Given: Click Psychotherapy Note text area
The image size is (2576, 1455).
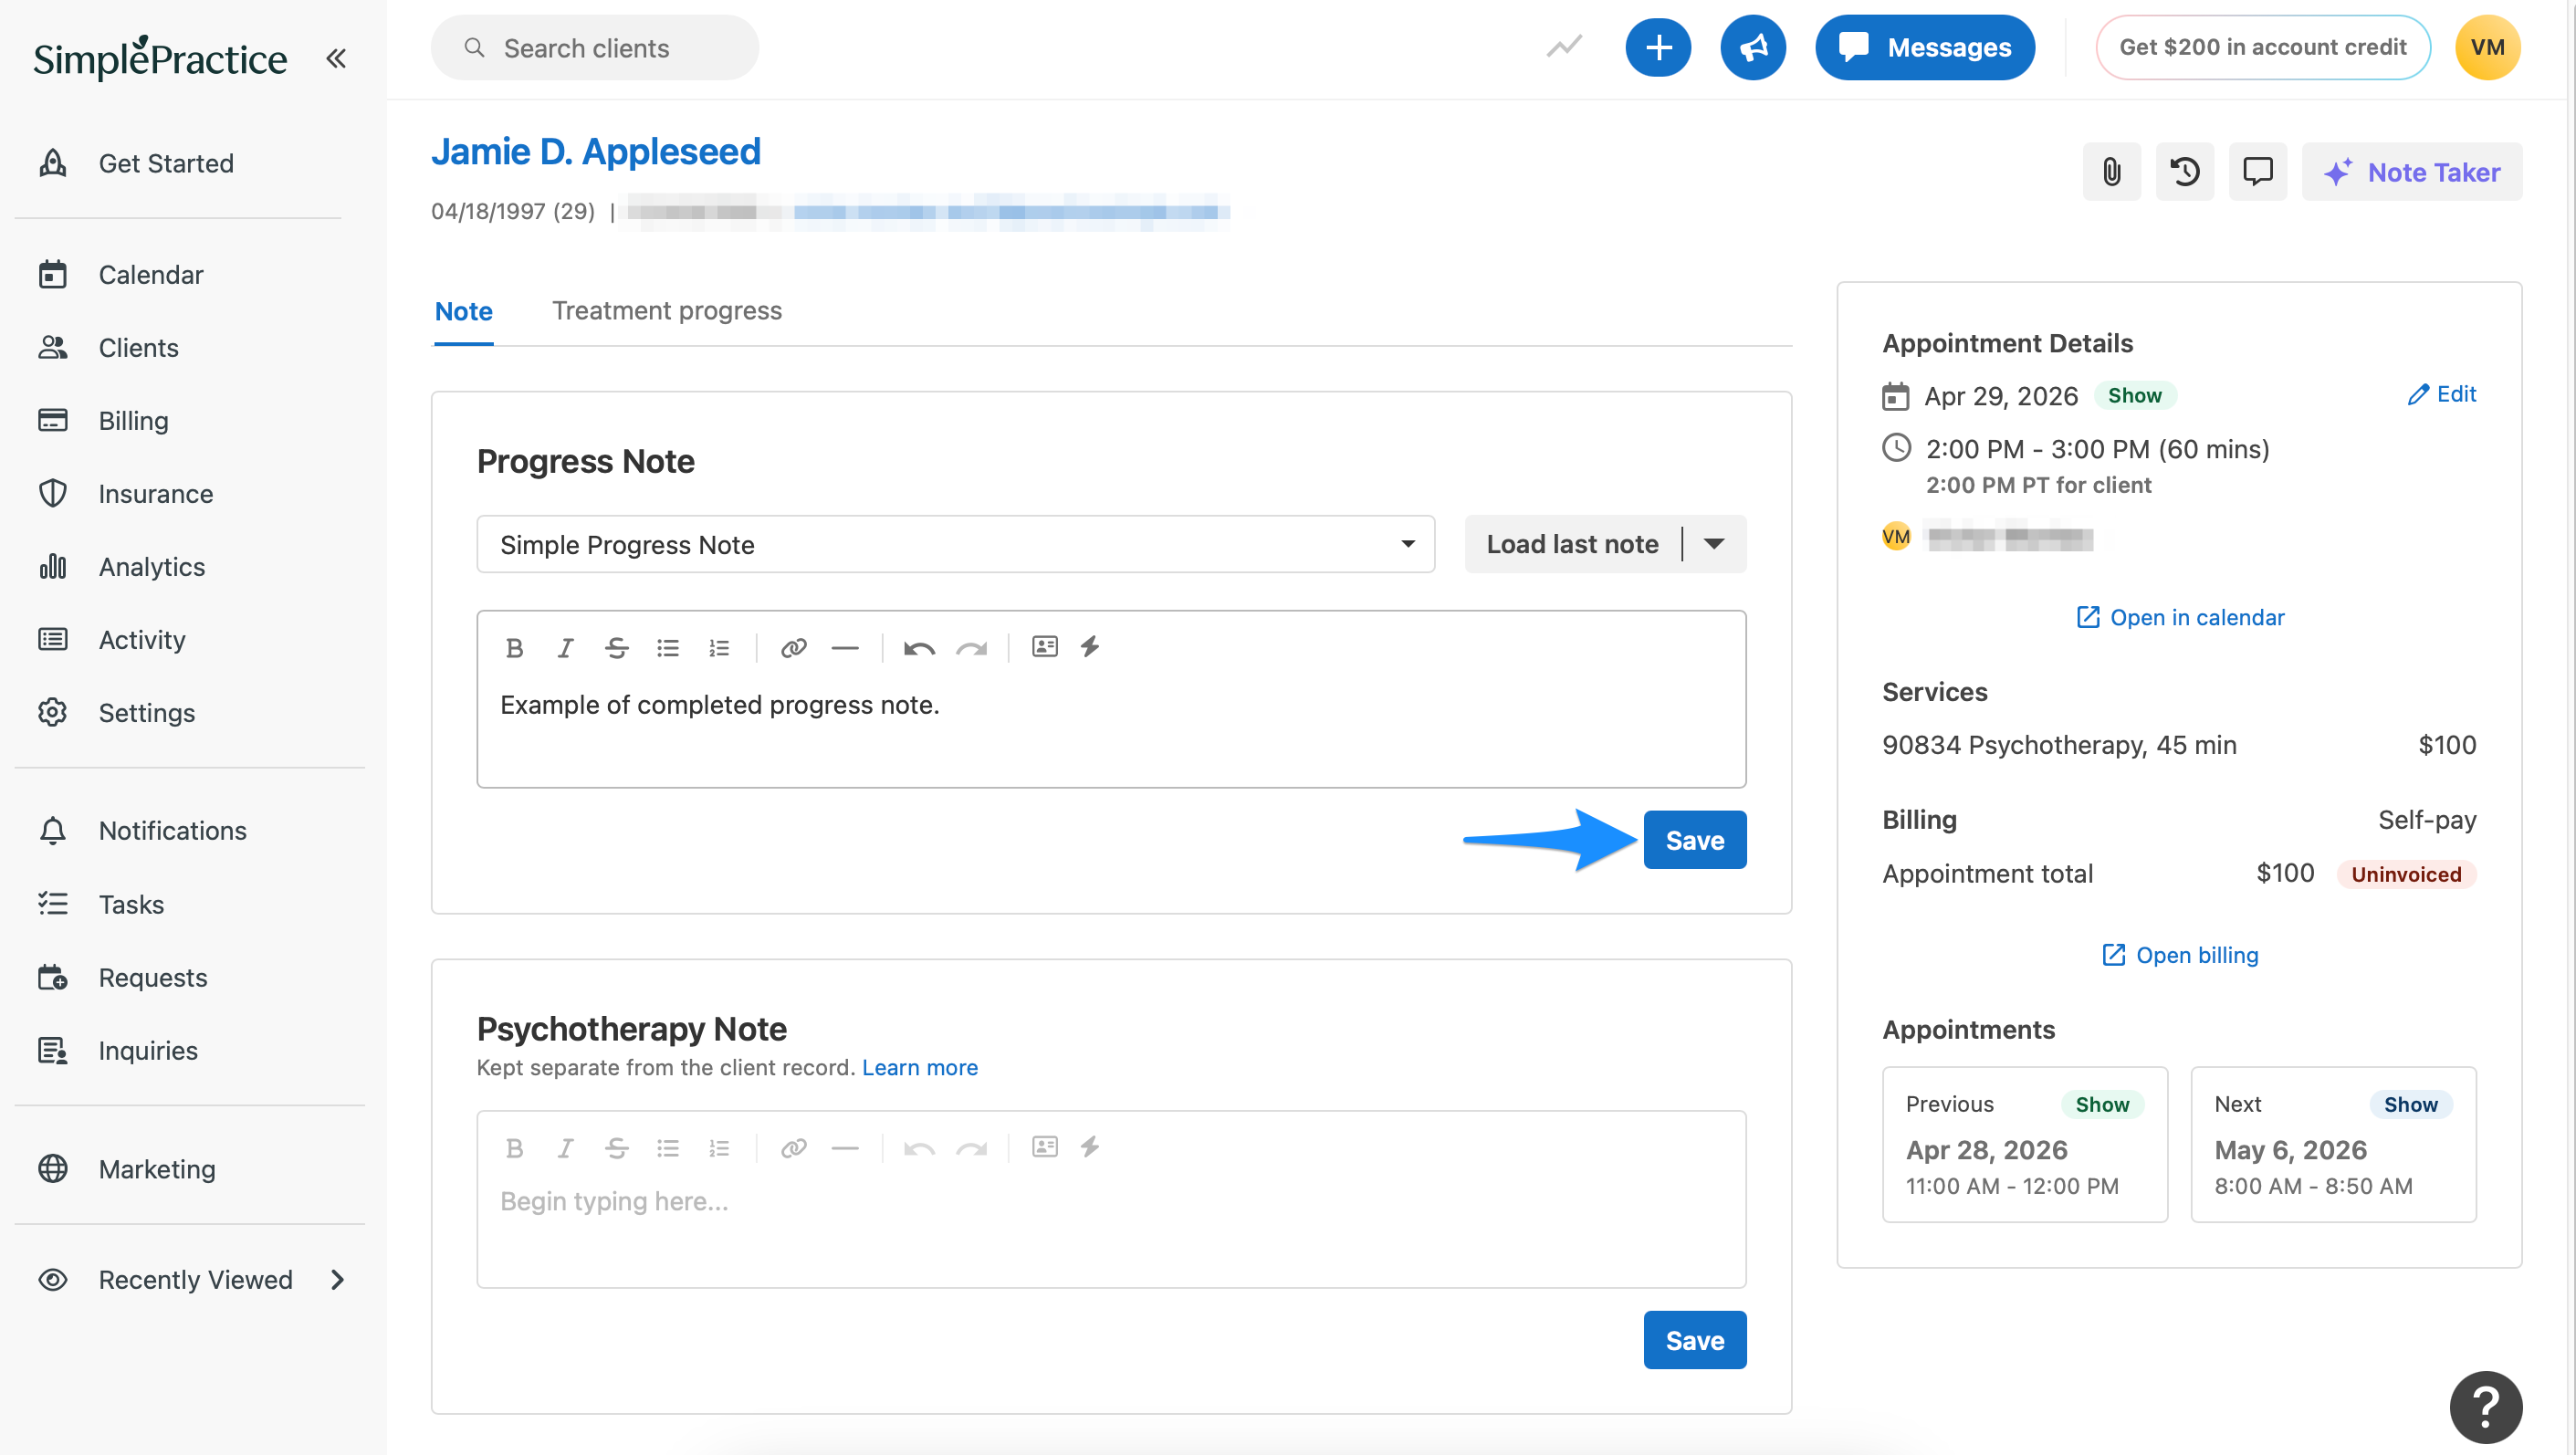Looking at the screenshot, I should [x=1111, y=1228].
